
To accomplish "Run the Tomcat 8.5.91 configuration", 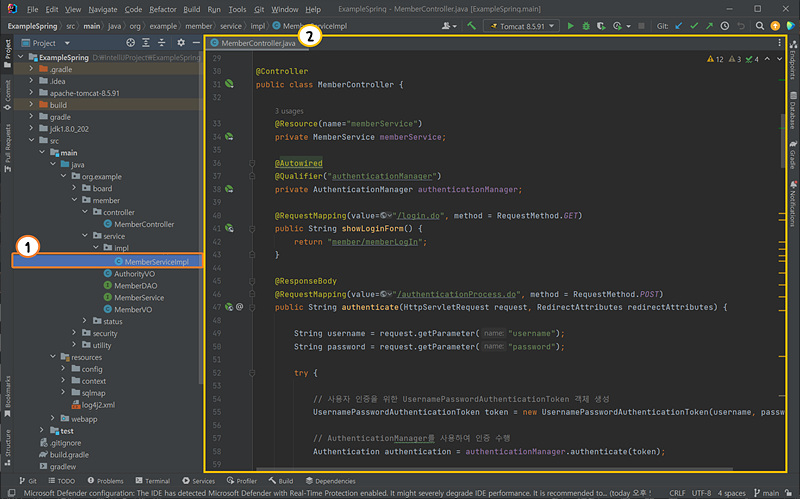I will tap(570, 26).
